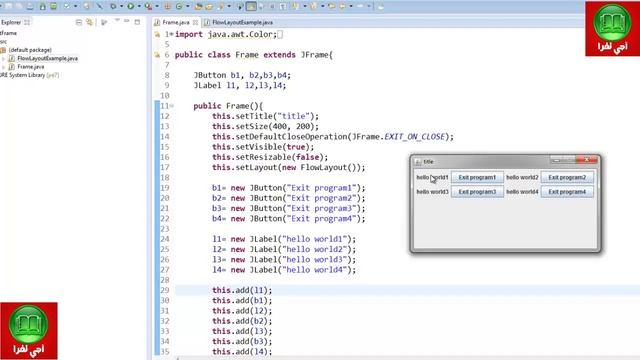Click the Print icon in the toolbar
The width and height of the screenshot is (640, 360).
click(30, 6)
